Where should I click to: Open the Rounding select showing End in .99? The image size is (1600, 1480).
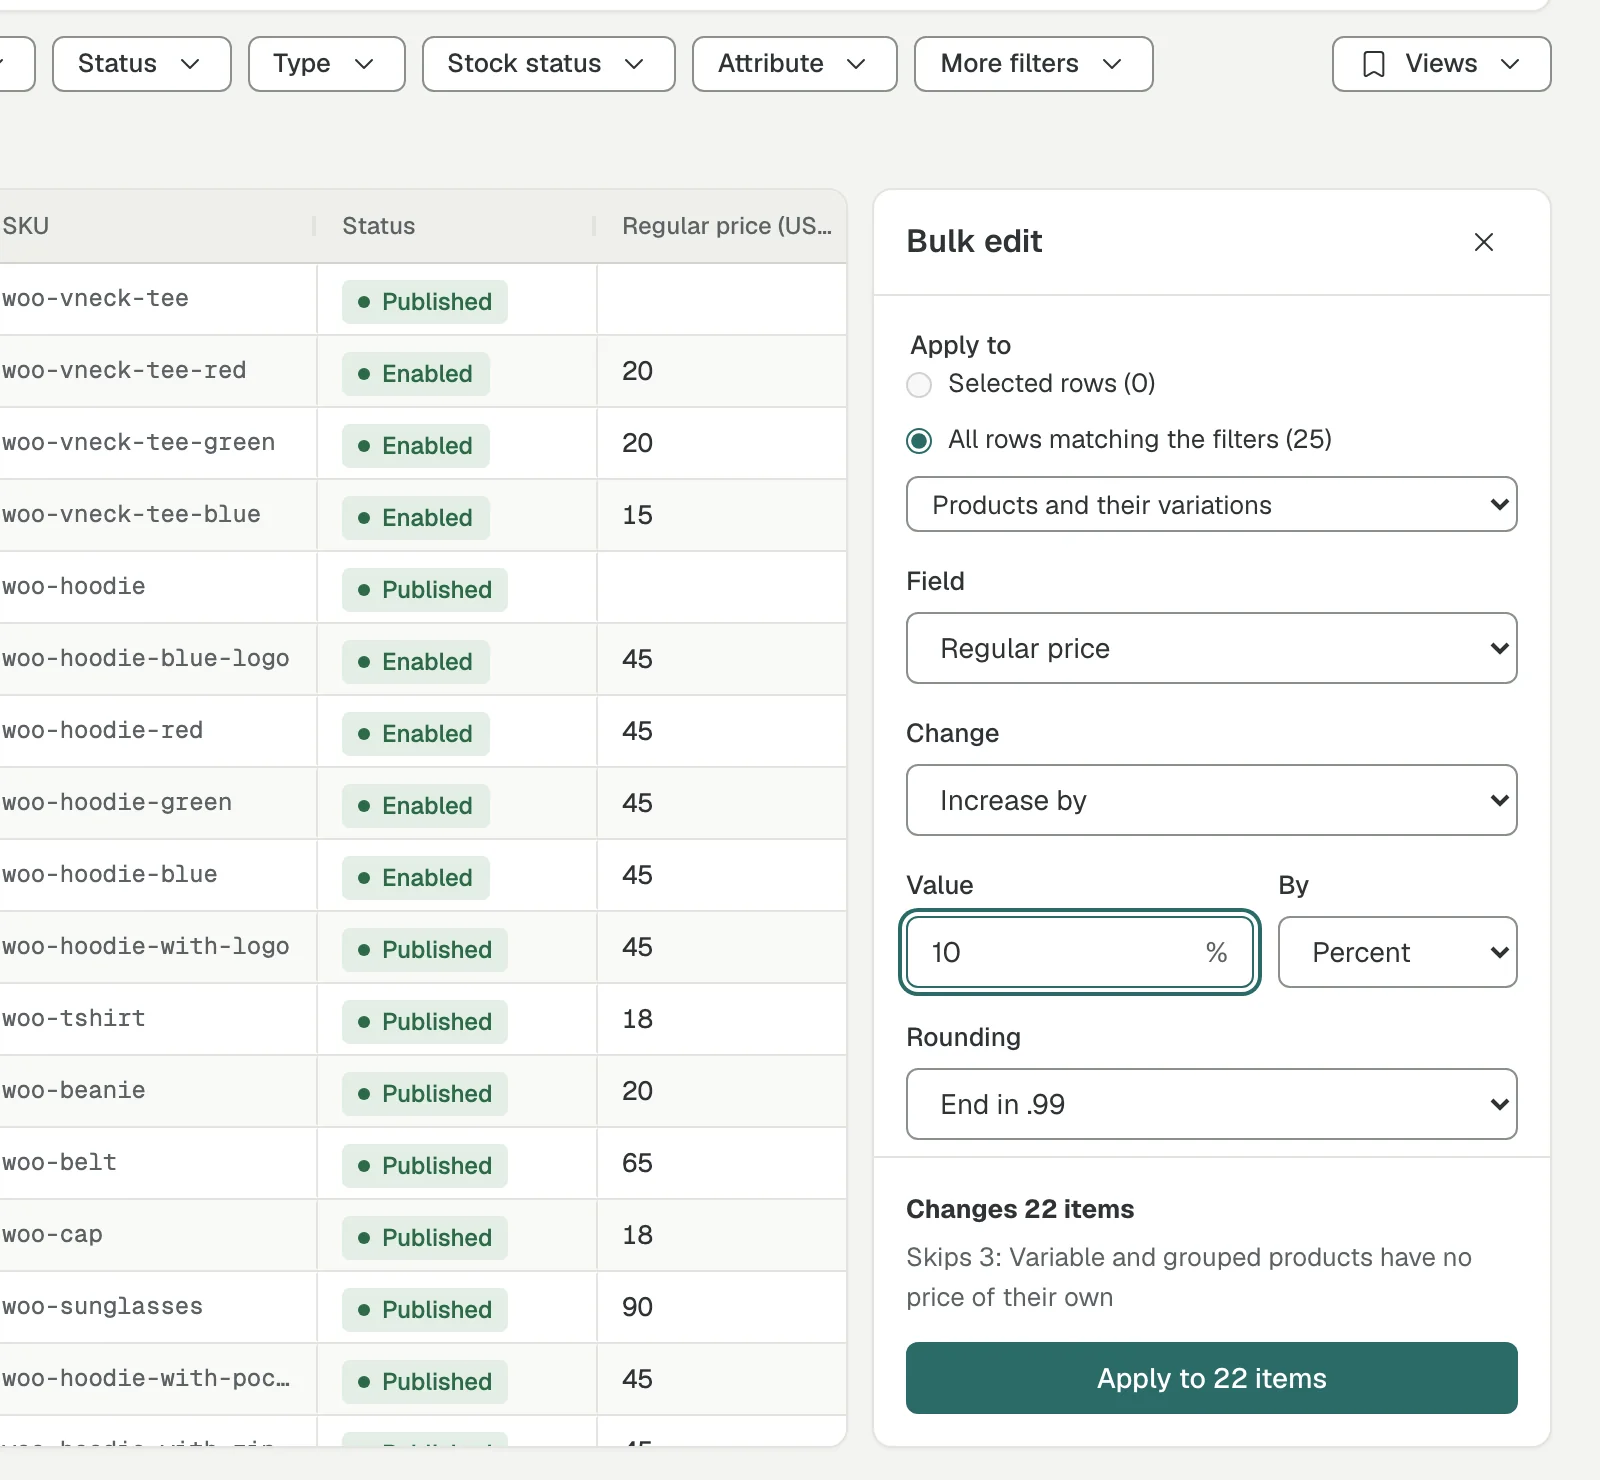[1211, 1104]
